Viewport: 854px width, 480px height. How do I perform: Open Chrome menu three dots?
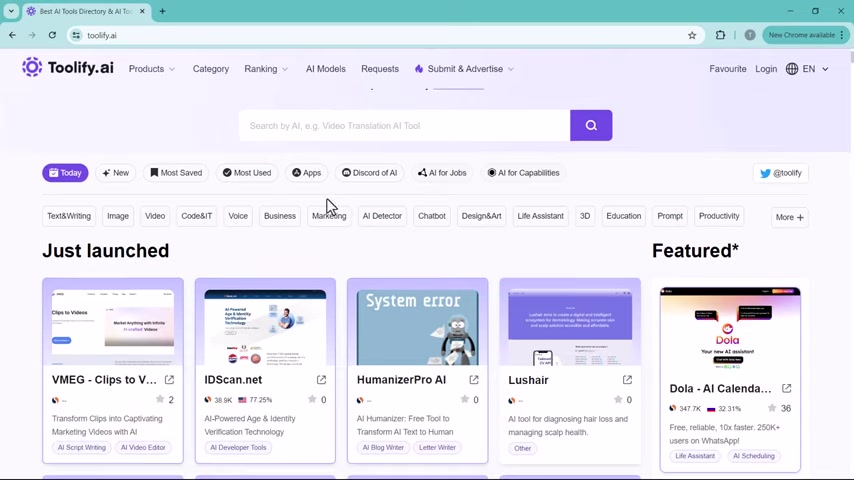tap(842, 35)
